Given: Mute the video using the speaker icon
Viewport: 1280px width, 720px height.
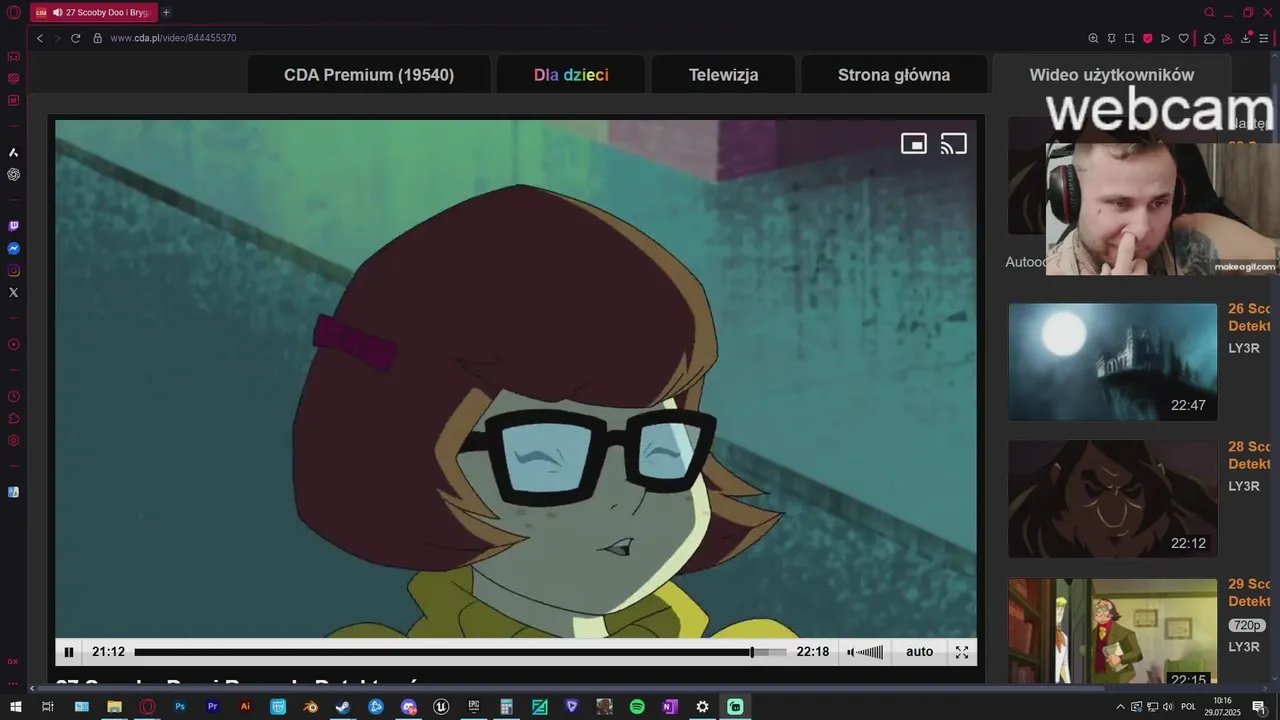Looking at the screenshot, I should pos(851,652).
